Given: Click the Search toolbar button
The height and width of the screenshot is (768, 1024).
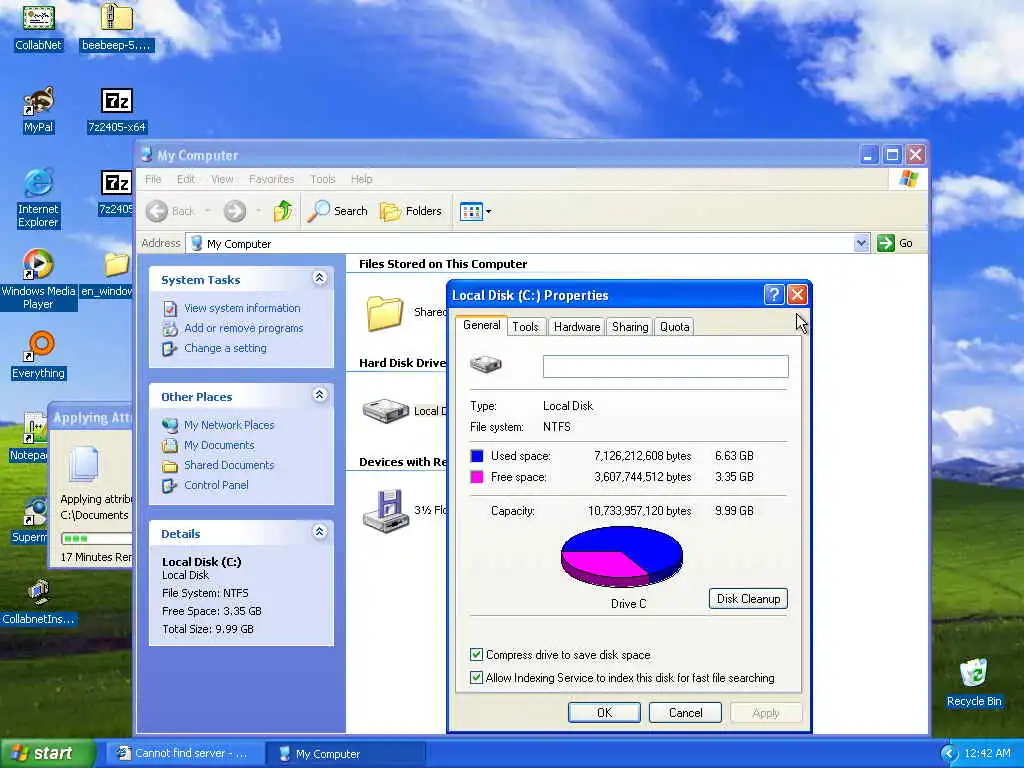Looking at the screenshot, I should (x=337, y=211).
